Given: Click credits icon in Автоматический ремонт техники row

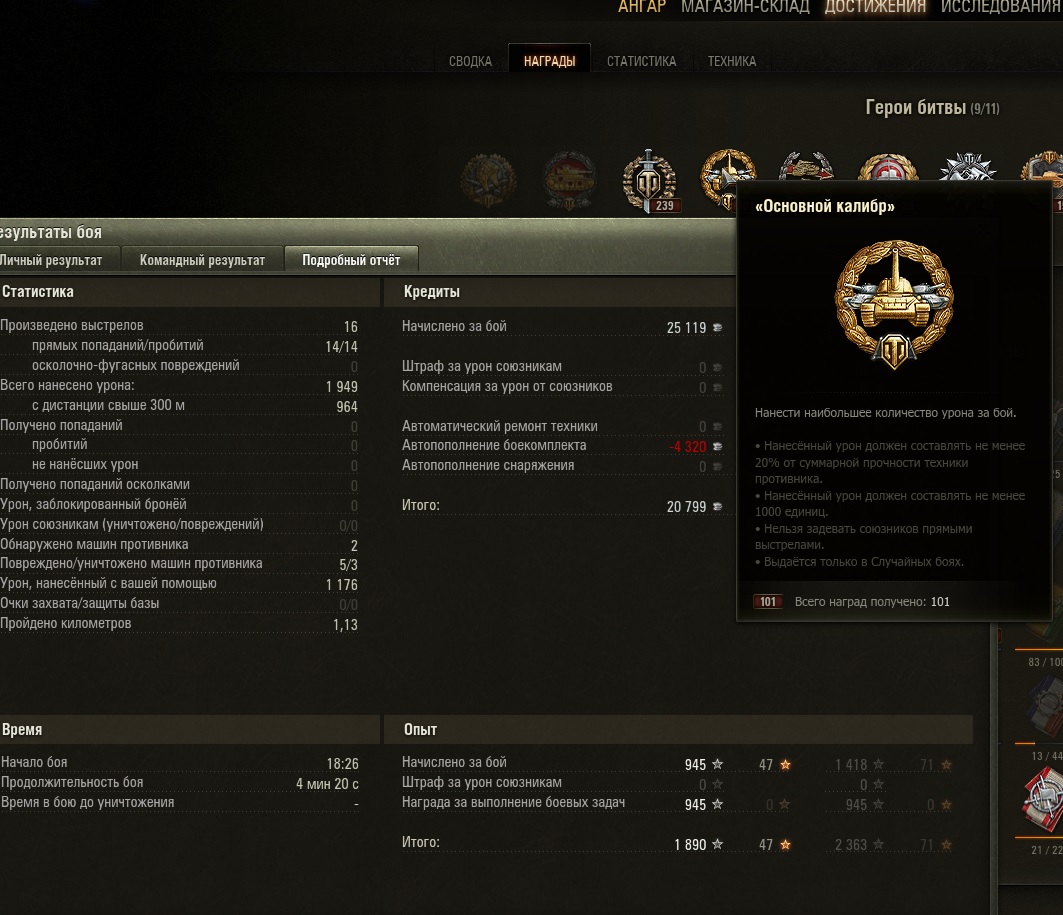Looking at the screenshot, I should pos(717,426).
